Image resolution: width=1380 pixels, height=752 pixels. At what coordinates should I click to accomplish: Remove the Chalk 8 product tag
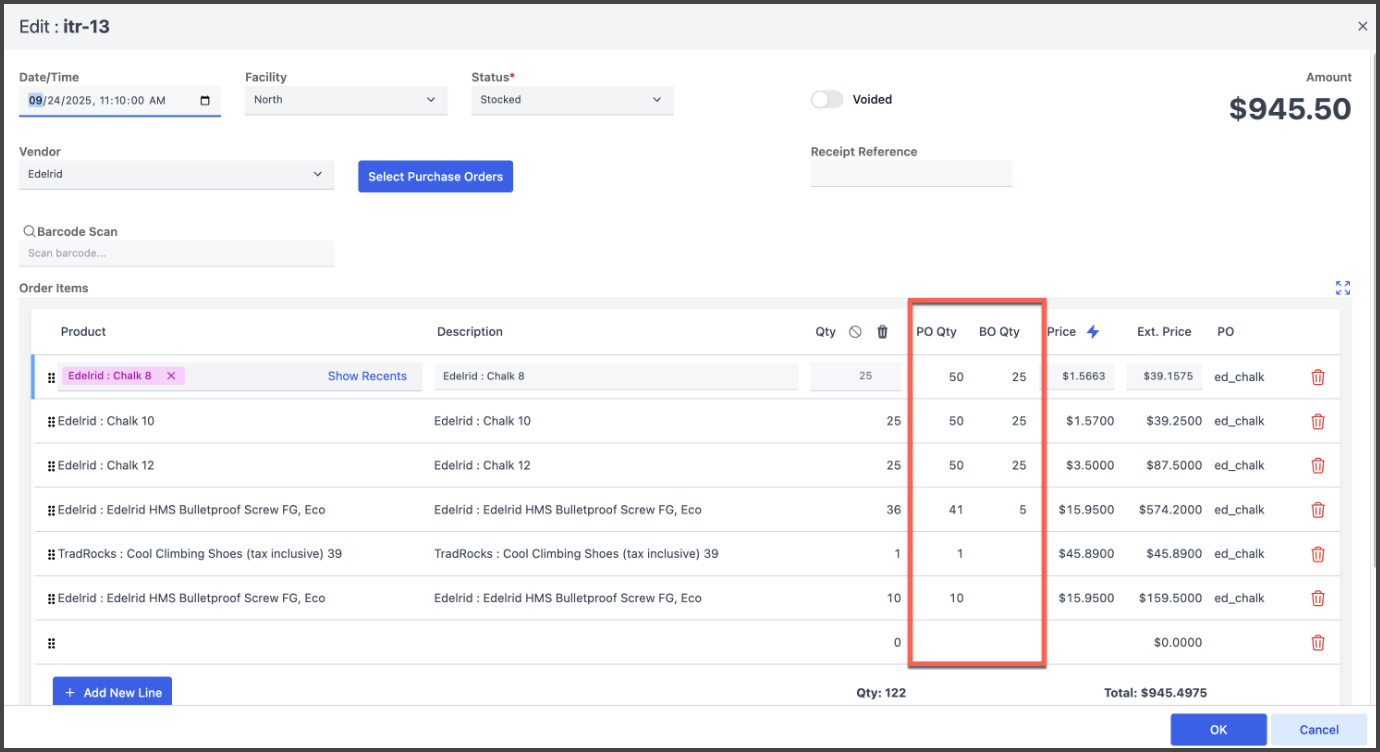(171, 376)
